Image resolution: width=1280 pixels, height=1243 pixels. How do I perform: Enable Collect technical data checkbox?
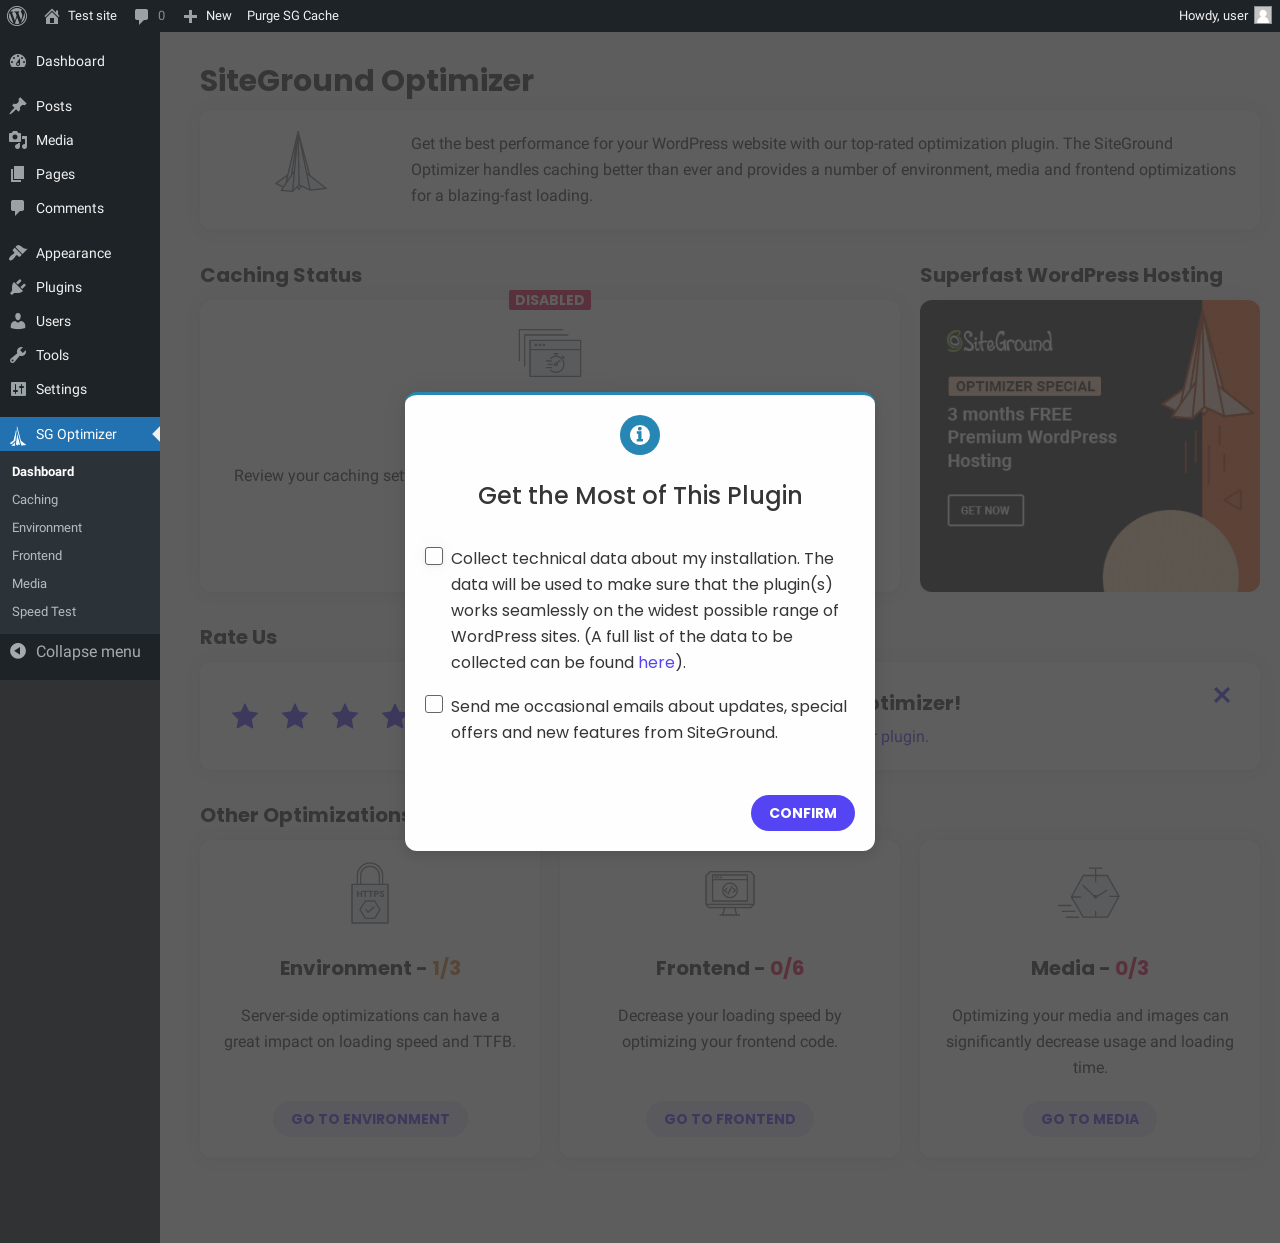click(x=434, y=556)
